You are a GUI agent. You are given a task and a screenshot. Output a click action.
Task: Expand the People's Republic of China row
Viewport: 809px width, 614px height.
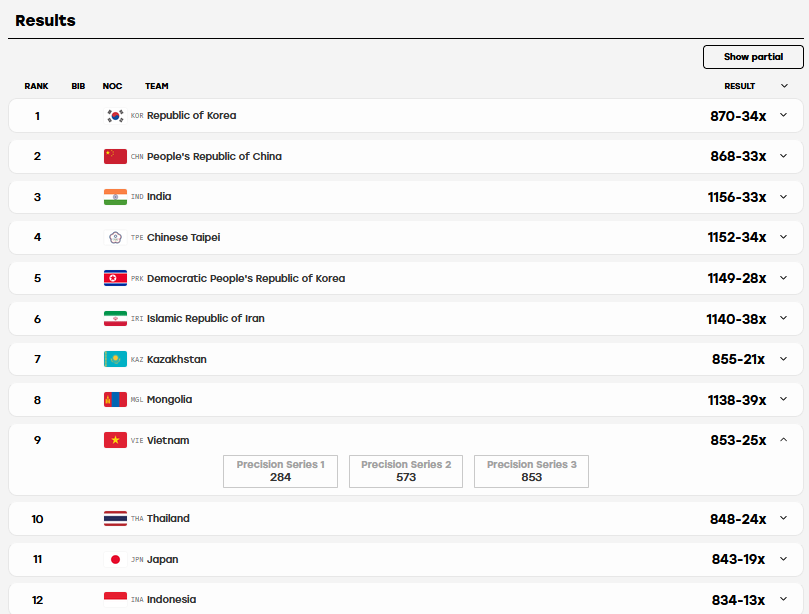point(783,156)
